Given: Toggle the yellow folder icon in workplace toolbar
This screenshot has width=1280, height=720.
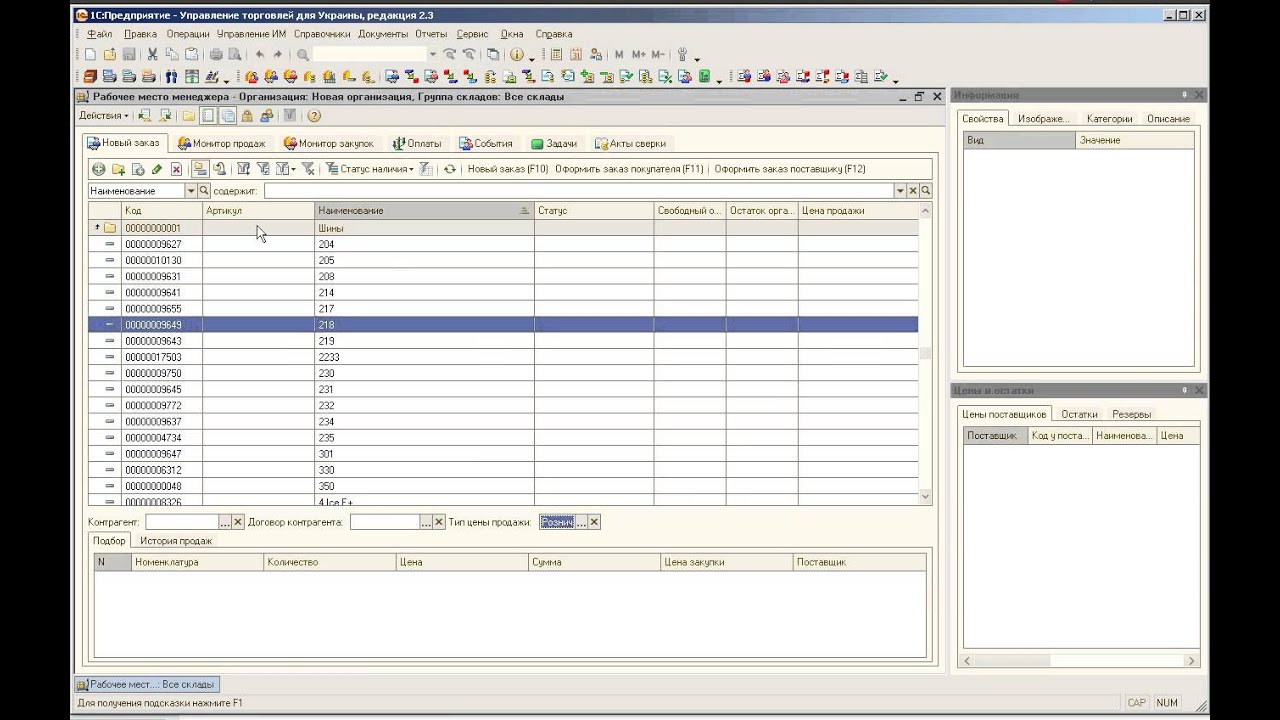Looking at the screenshot, I should (189, 116).
